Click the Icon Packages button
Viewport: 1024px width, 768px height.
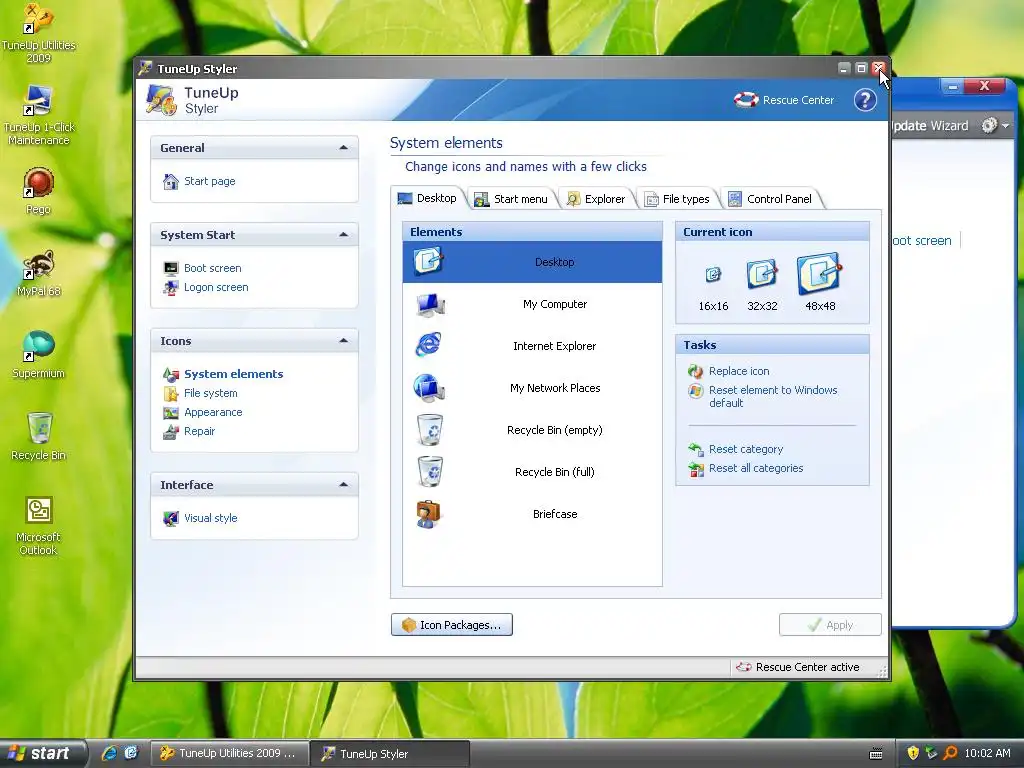pyautogui.click(x=452, y=625)
